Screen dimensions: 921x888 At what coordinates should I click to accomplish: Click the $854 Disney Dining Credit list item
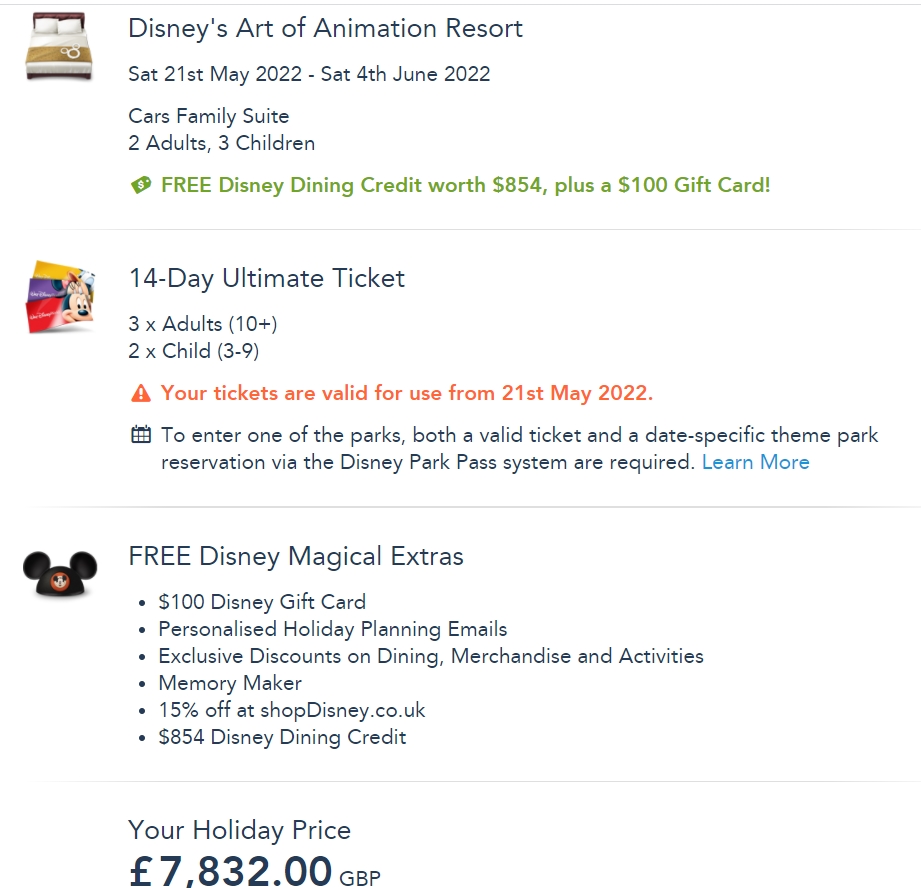[x=282, y=737]
